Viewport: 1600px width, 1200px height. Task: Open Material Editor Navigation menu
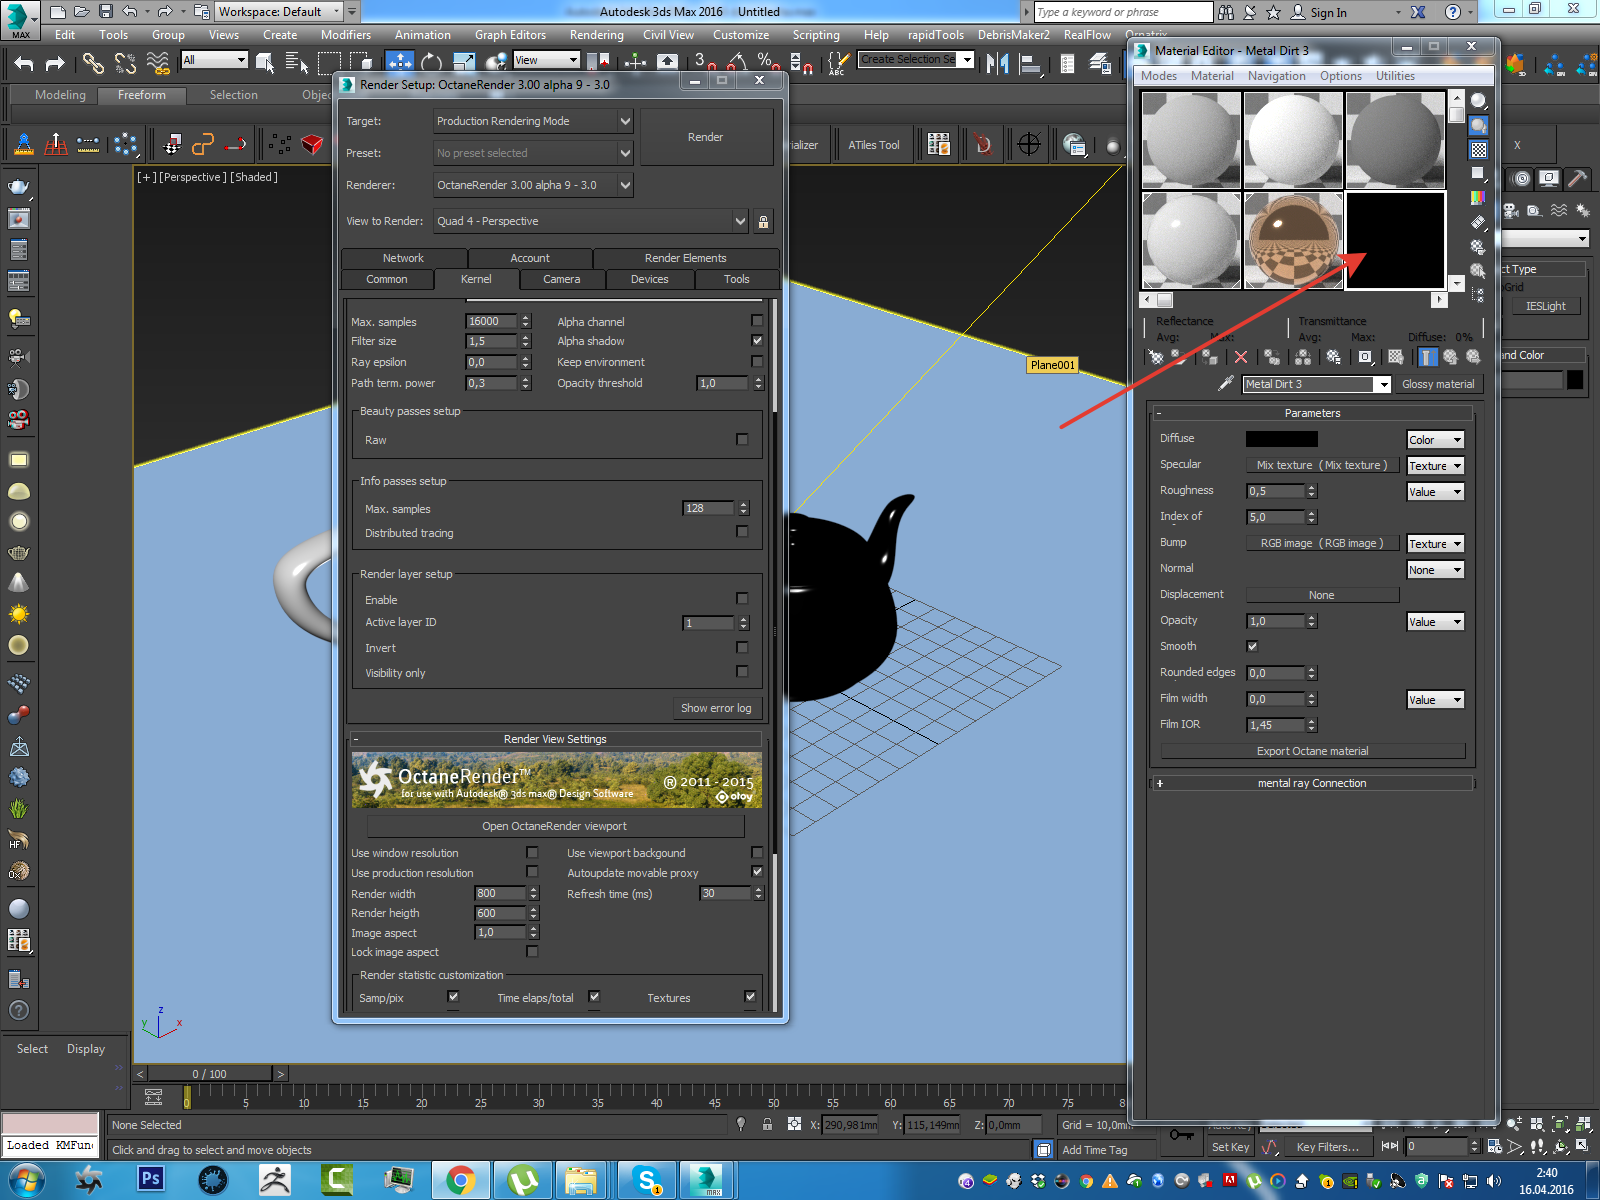click(x=1277, y=76)
